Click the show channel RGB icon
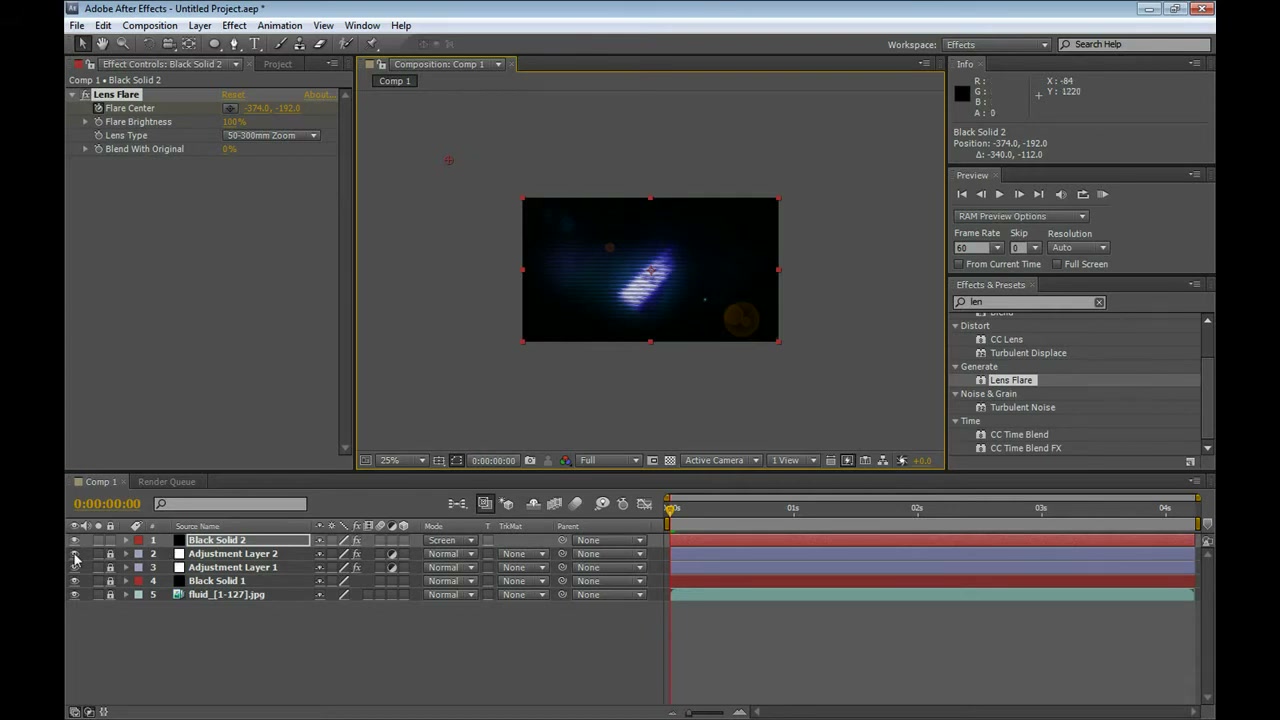 pos(566,461)
